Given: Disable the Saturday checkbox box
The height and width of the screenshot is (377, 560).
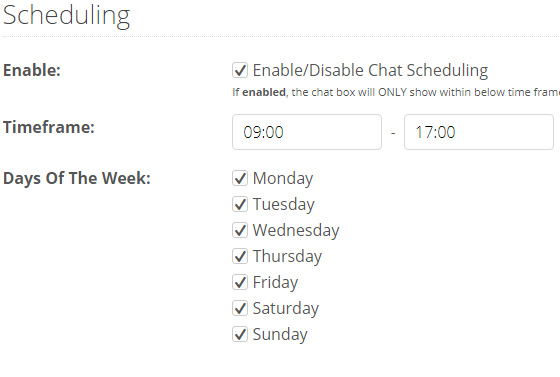Looking at the screenshot, I should point(240,308).
